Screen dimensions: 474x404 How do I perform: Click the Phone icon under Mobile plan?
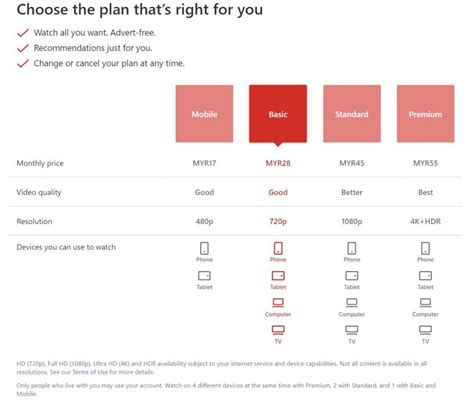point(204,248)
